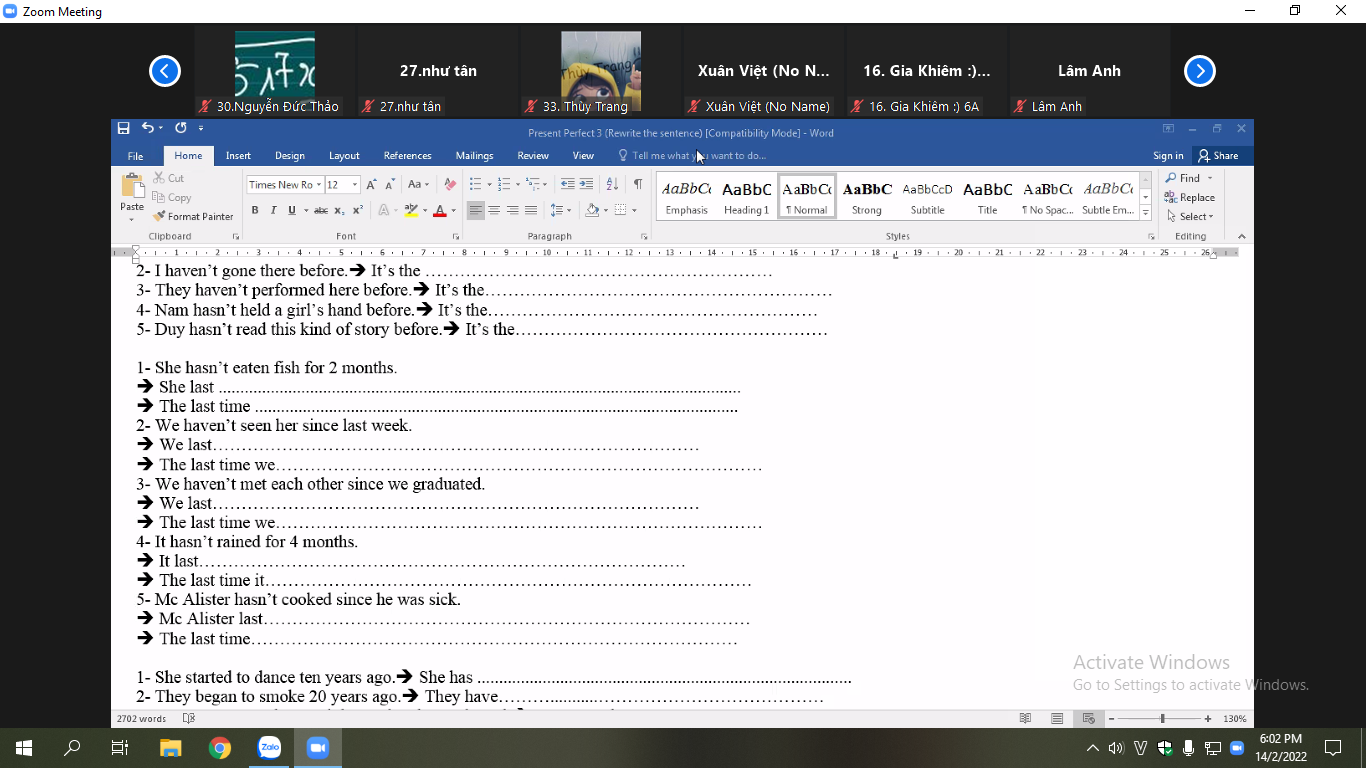Open the Change Case Aa dropdown

pos(418,184)
